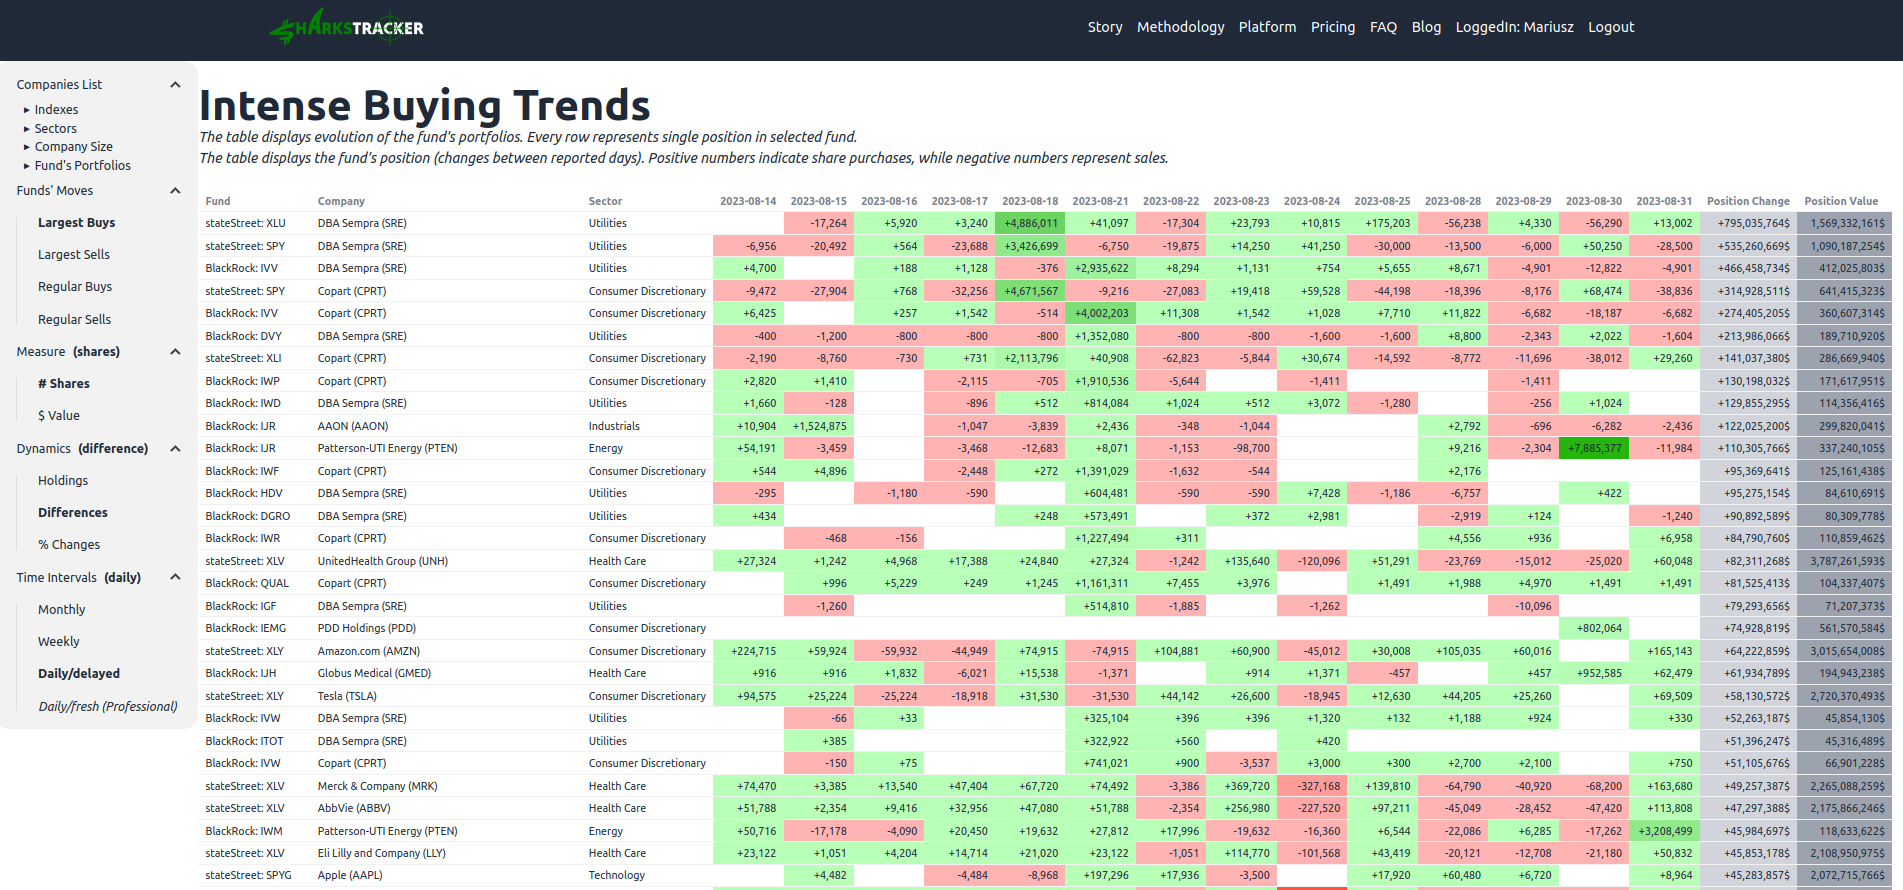The image size is (1903, 890).
Task: Choose the Weekly time interval
Action: pyautogui.click(x=59, y=642)
